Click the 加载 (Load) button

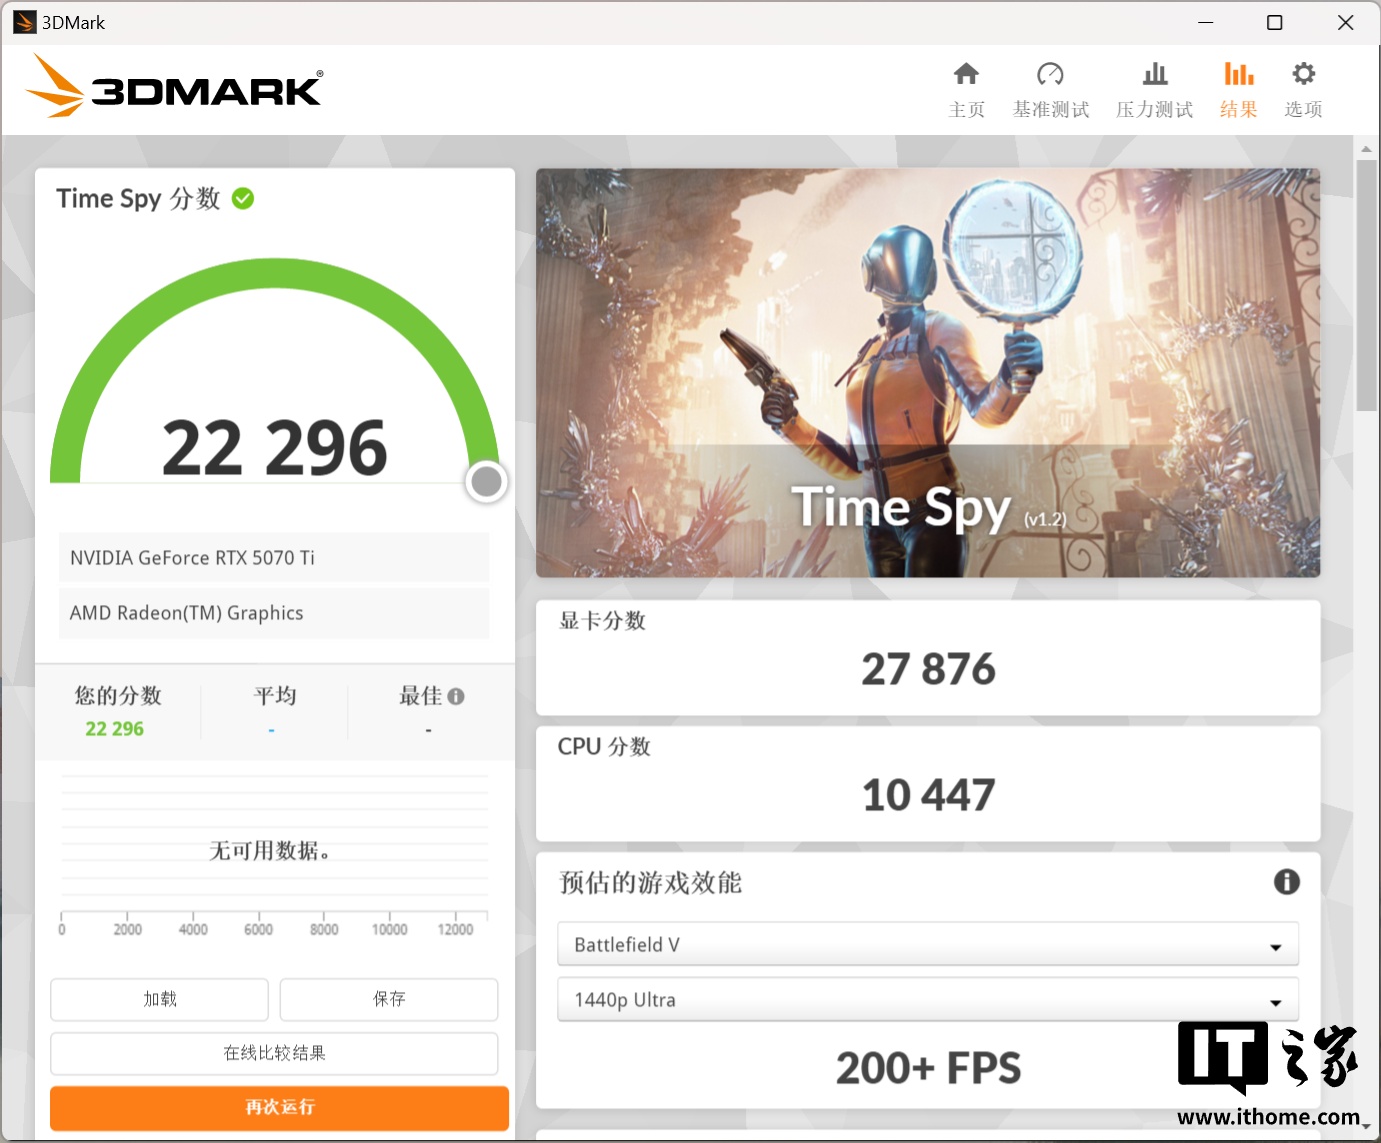pyautogui.click(x=160, y=999)
